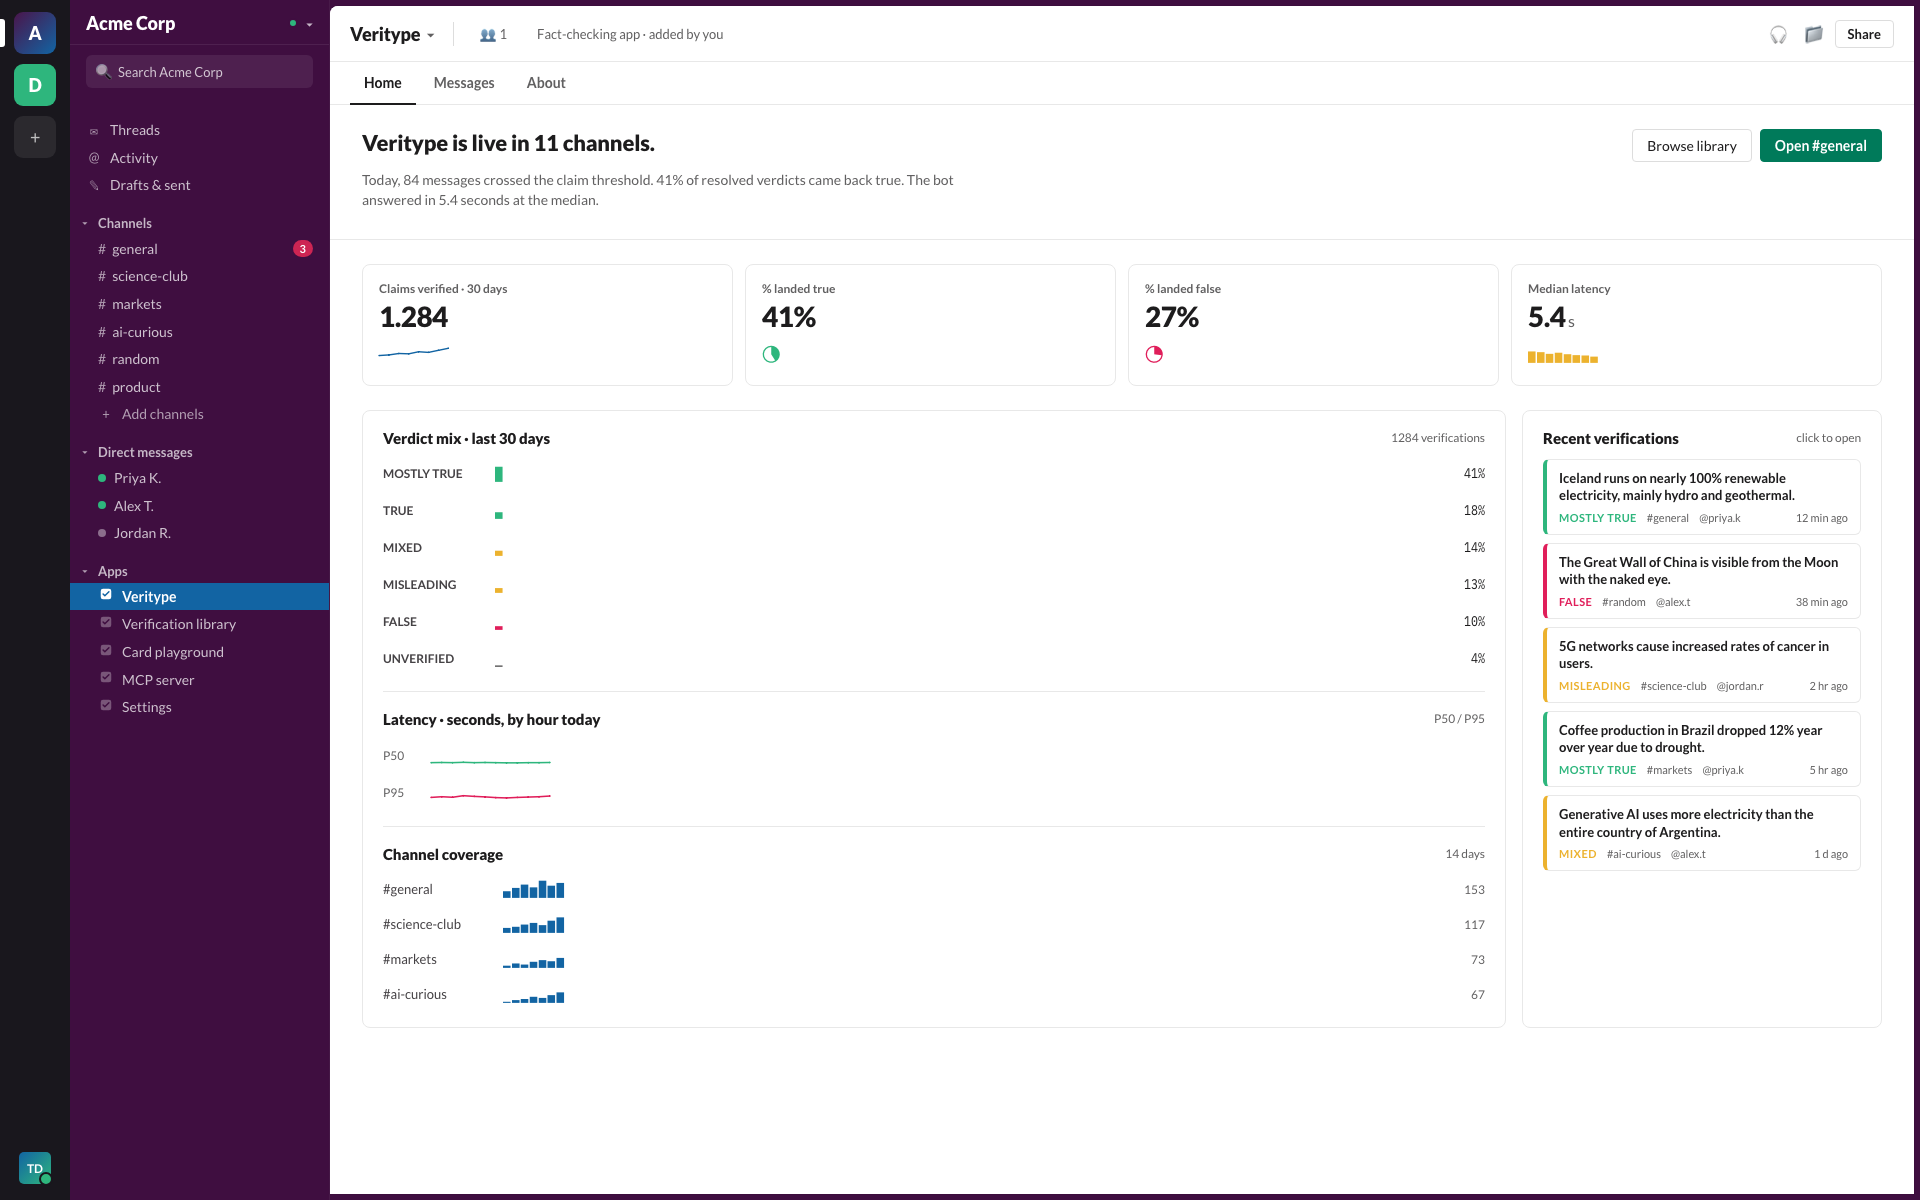Click the #general channel coverage bars
The height and width of the screenshot is (1200, 1920).
(x=534, y=889)
